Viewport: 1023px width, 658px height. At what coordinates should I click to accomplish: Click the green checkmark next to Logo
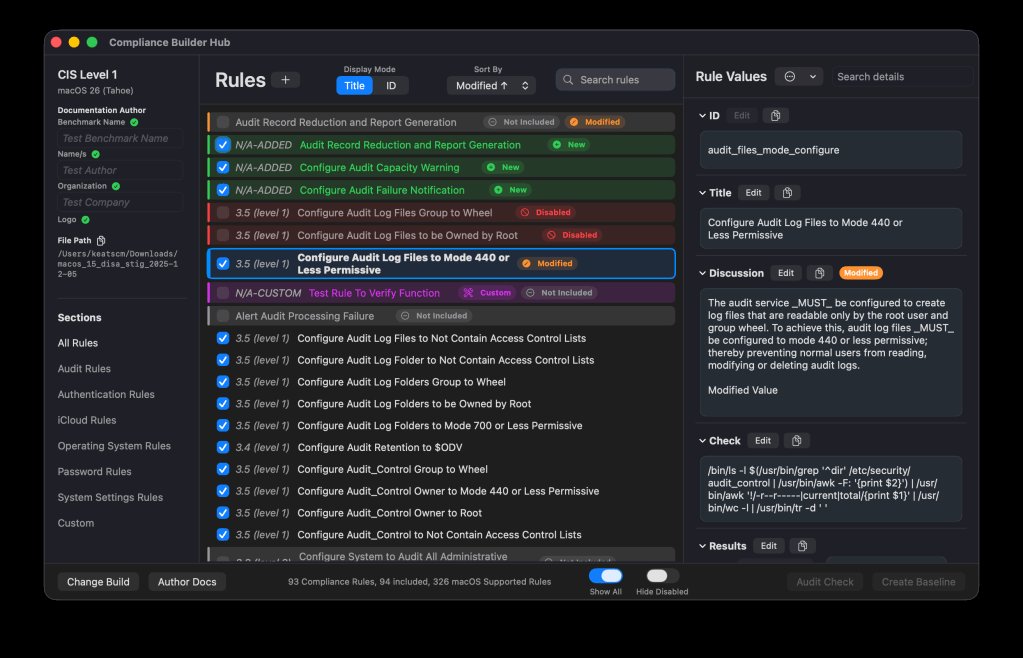pyautogui.click(x=85, y=219)
